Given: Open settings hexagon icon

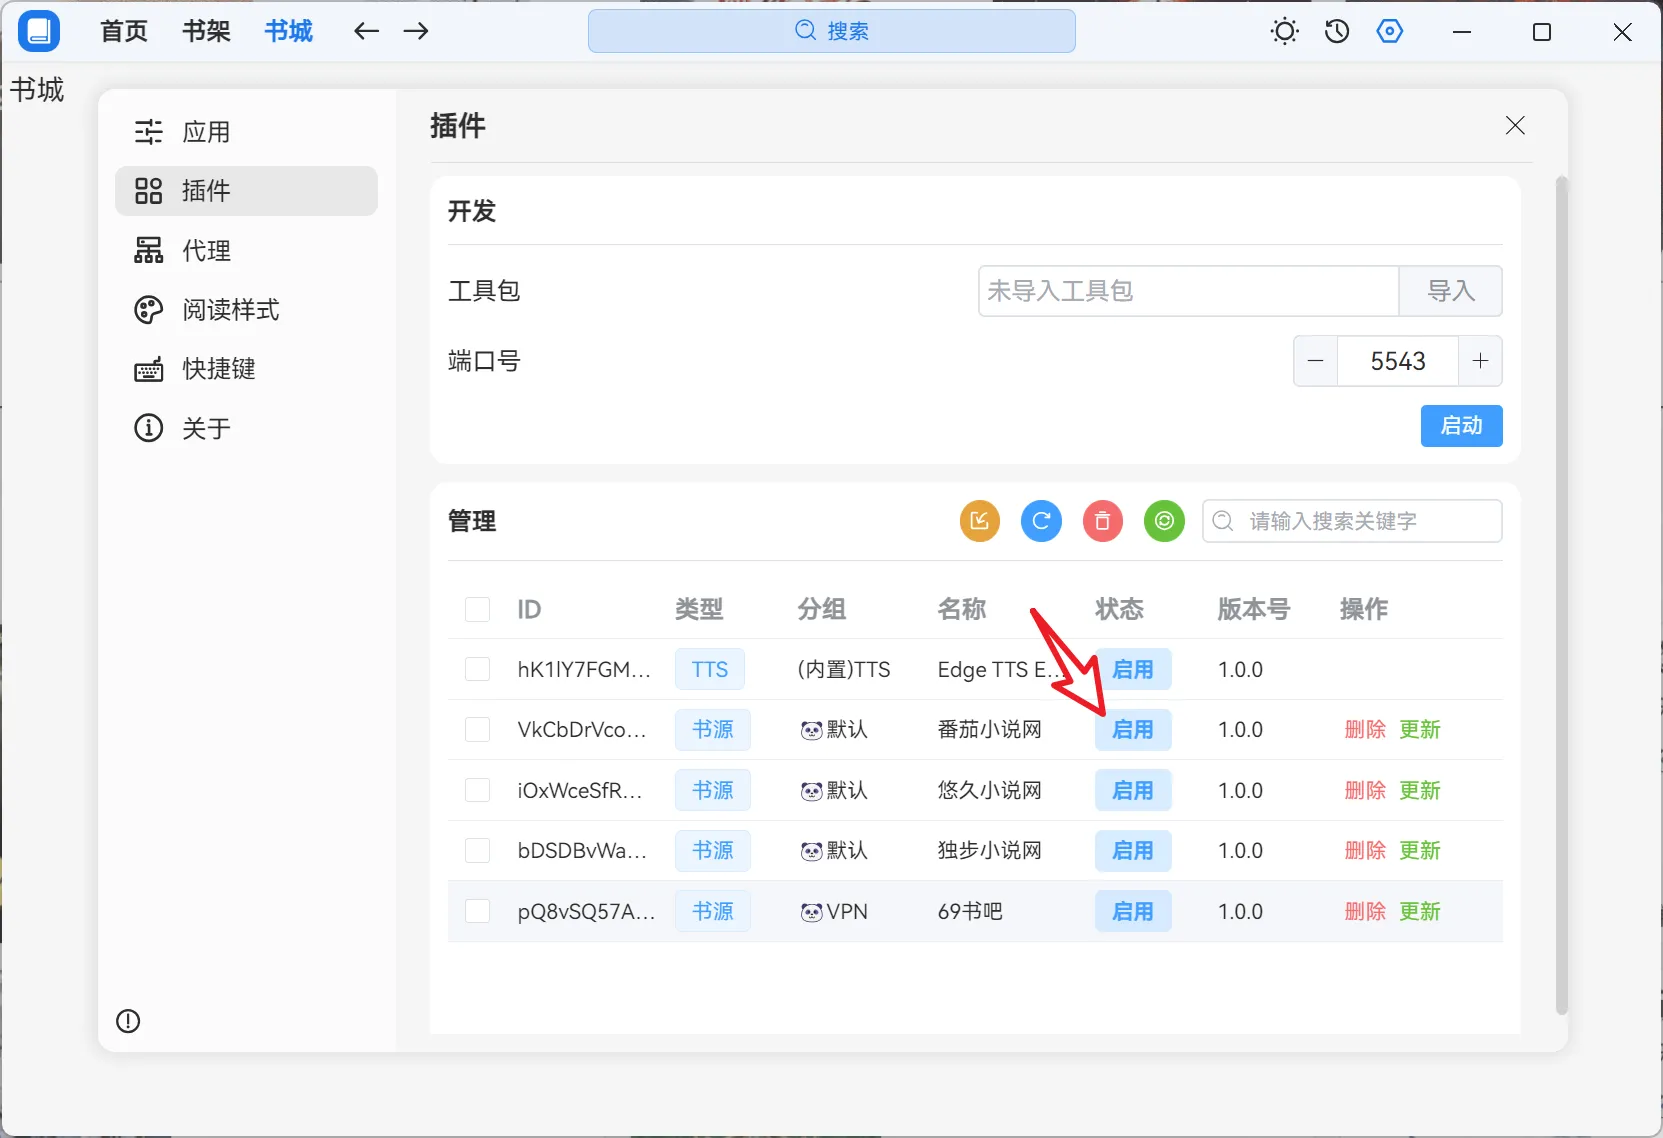Looking at the screenshot, I should (x=1390, y=31).
